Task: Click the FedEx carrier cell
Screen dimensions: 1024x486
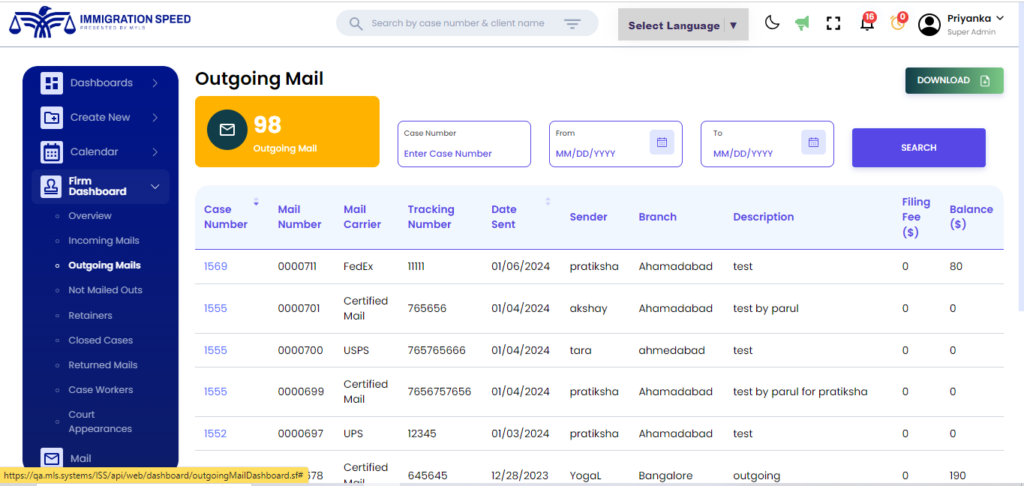Action: pos(358,267)
